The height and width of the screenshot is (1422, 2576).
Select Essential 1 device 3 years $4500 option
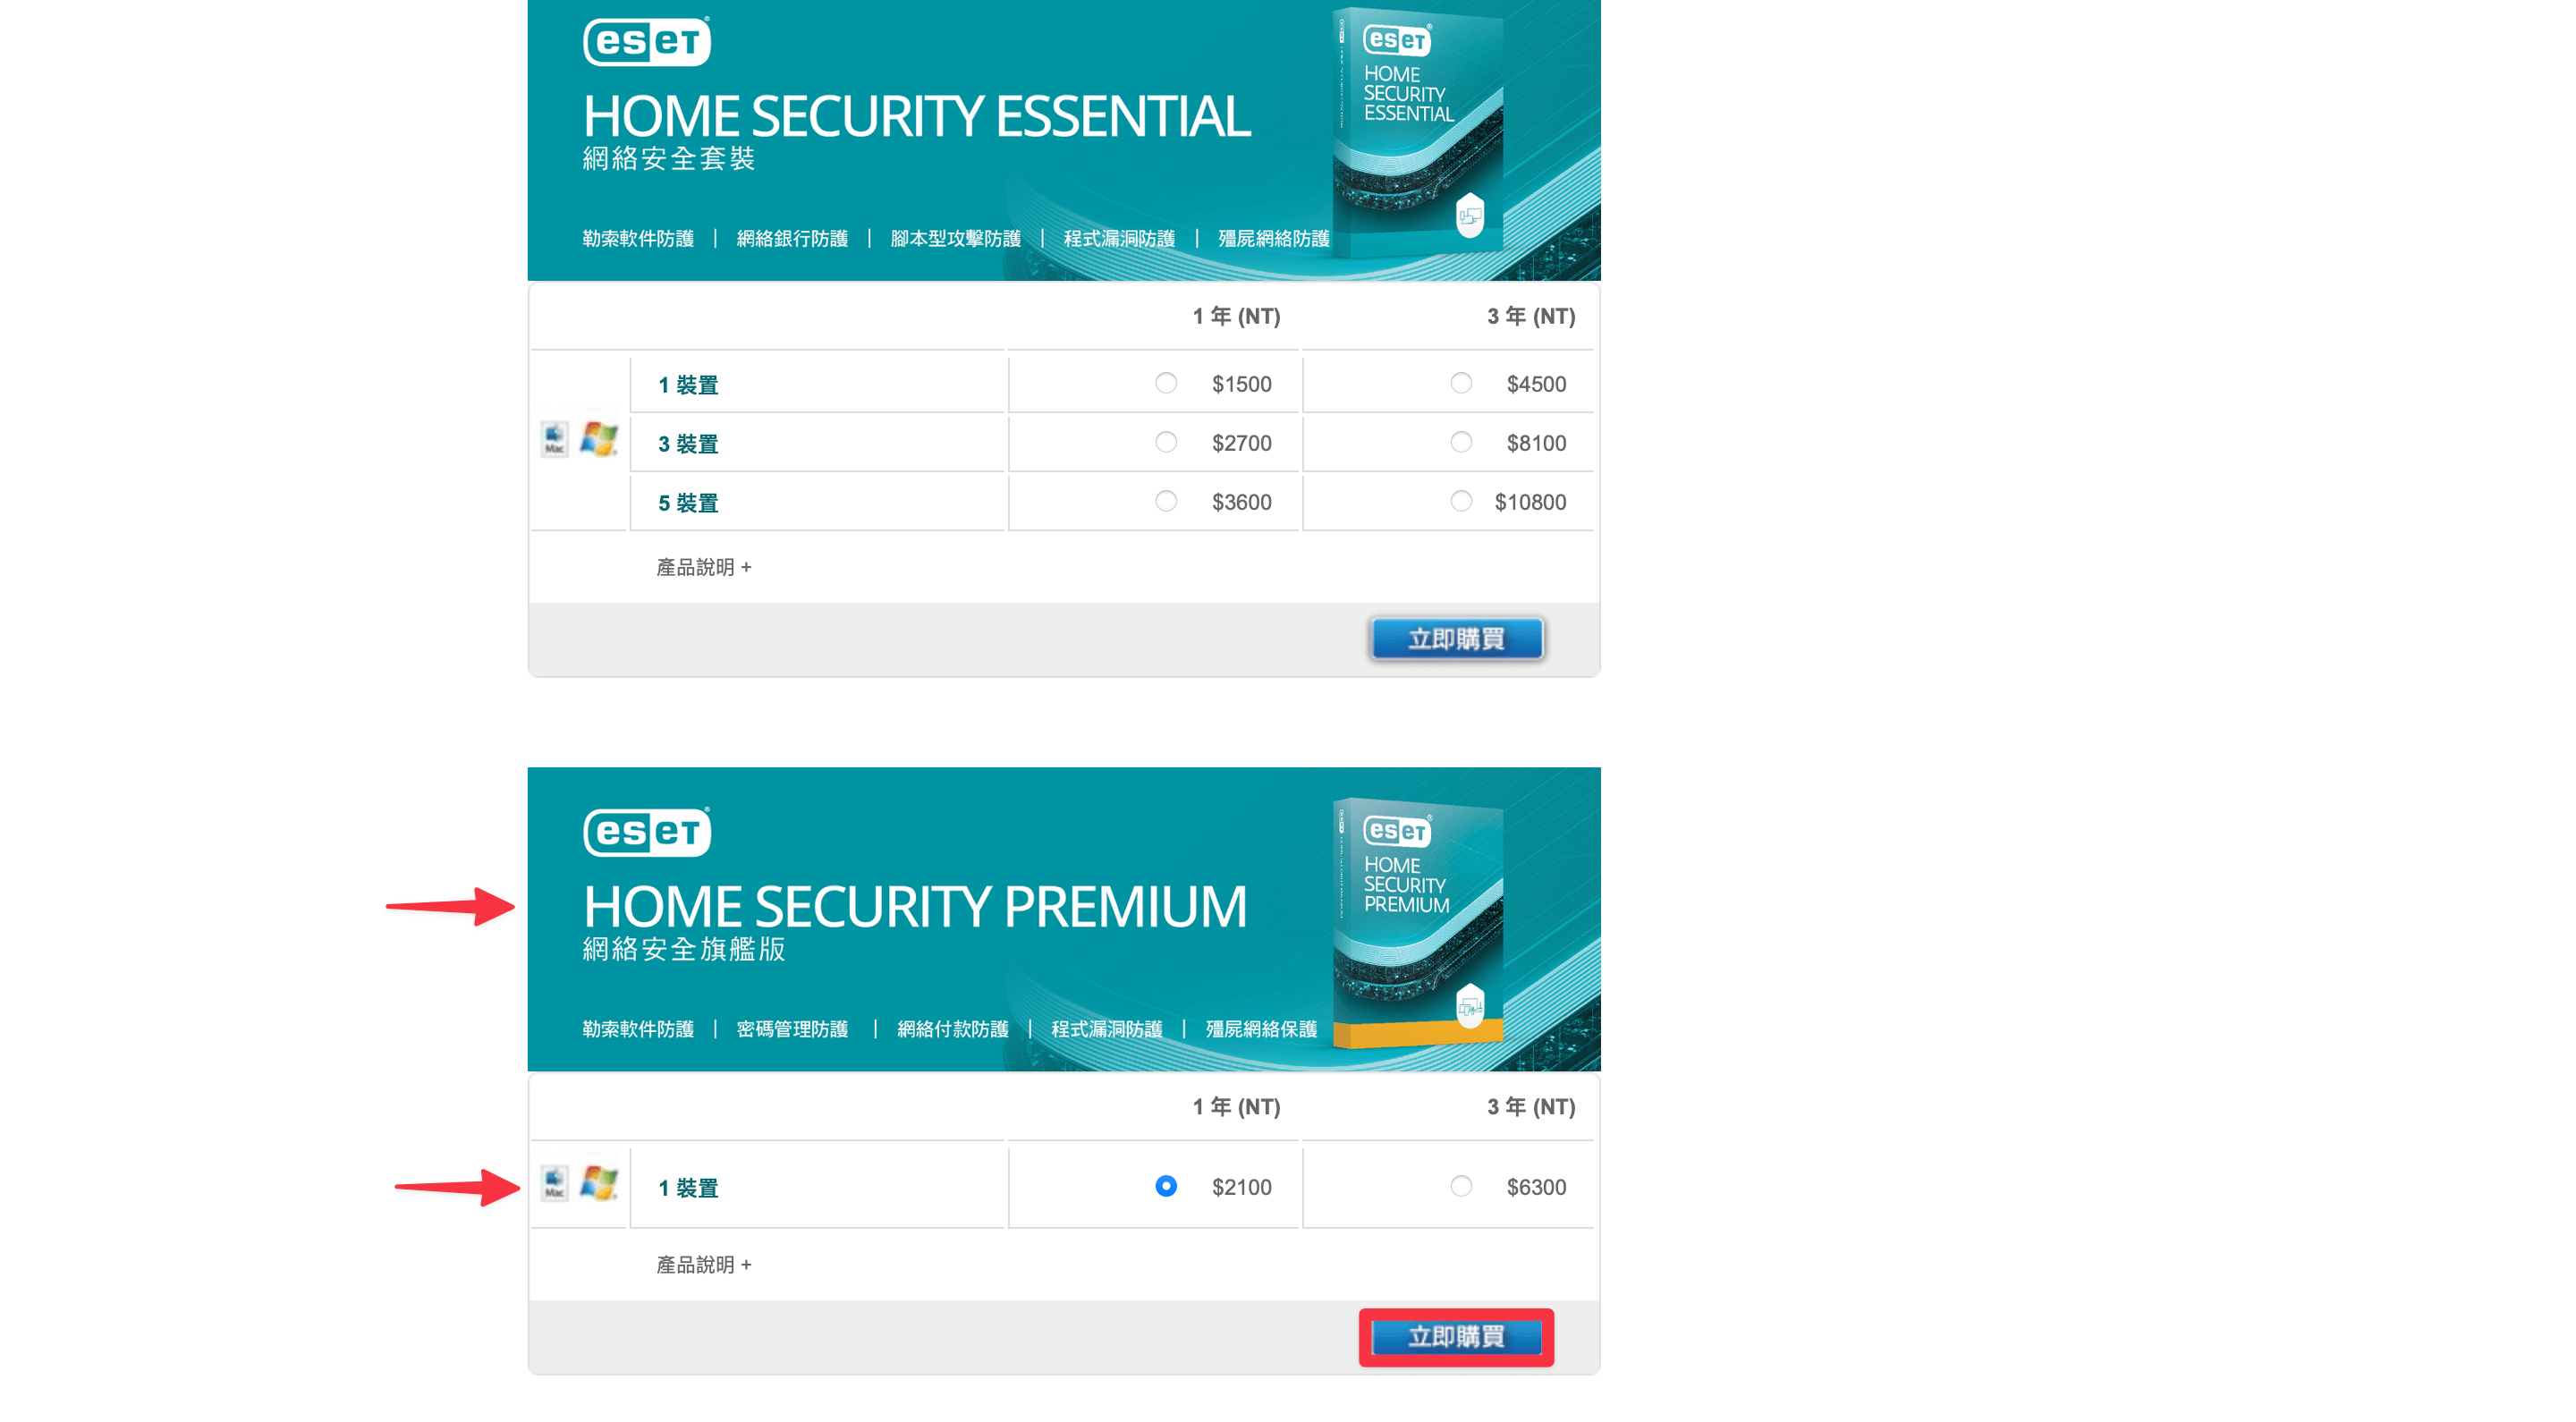tap(1461, 383)
